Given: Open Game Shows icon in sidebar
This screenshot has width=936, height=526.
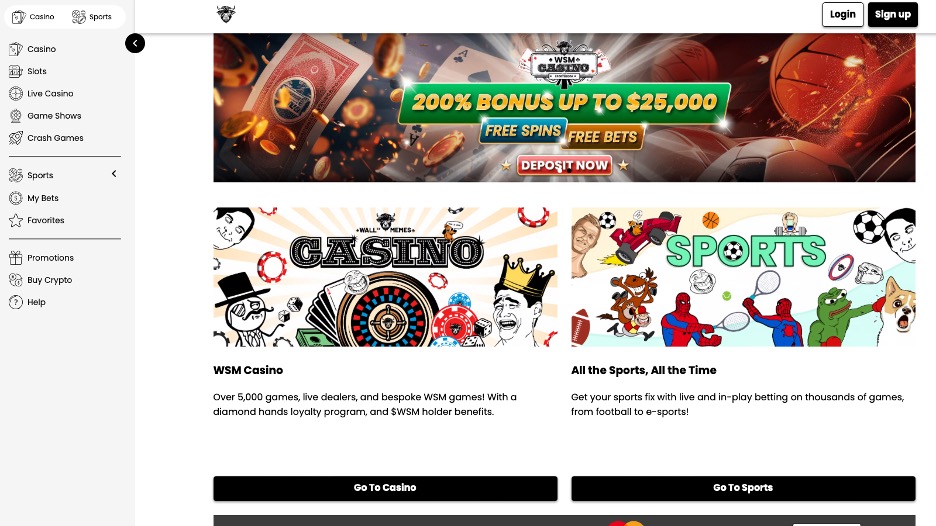Looking at the screenshot, I should tap(16, 116).
